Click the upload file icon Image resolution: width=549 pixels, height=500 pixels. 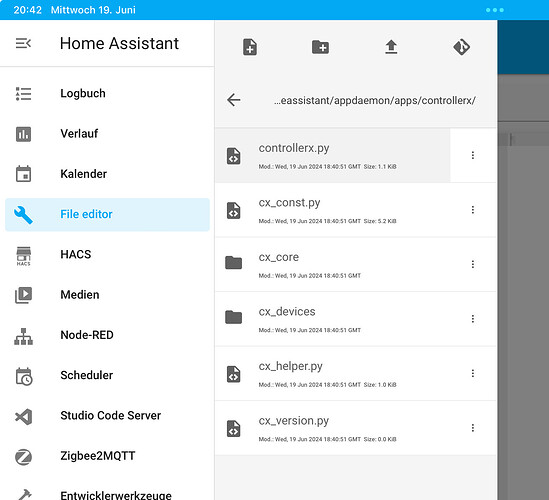tap(391, 47)
